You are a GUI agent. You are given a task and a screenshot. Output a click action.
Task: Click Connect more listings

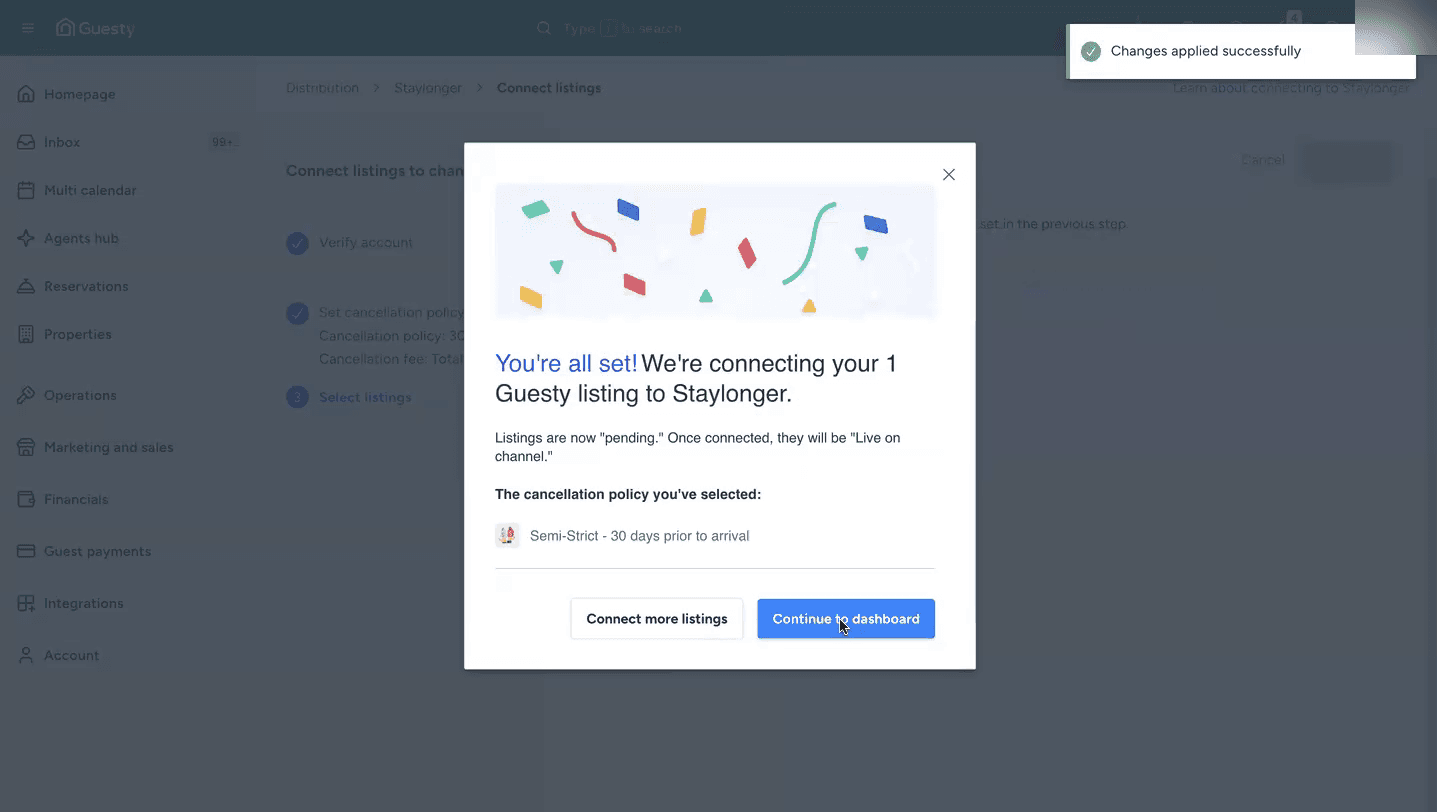coord(657,619)
